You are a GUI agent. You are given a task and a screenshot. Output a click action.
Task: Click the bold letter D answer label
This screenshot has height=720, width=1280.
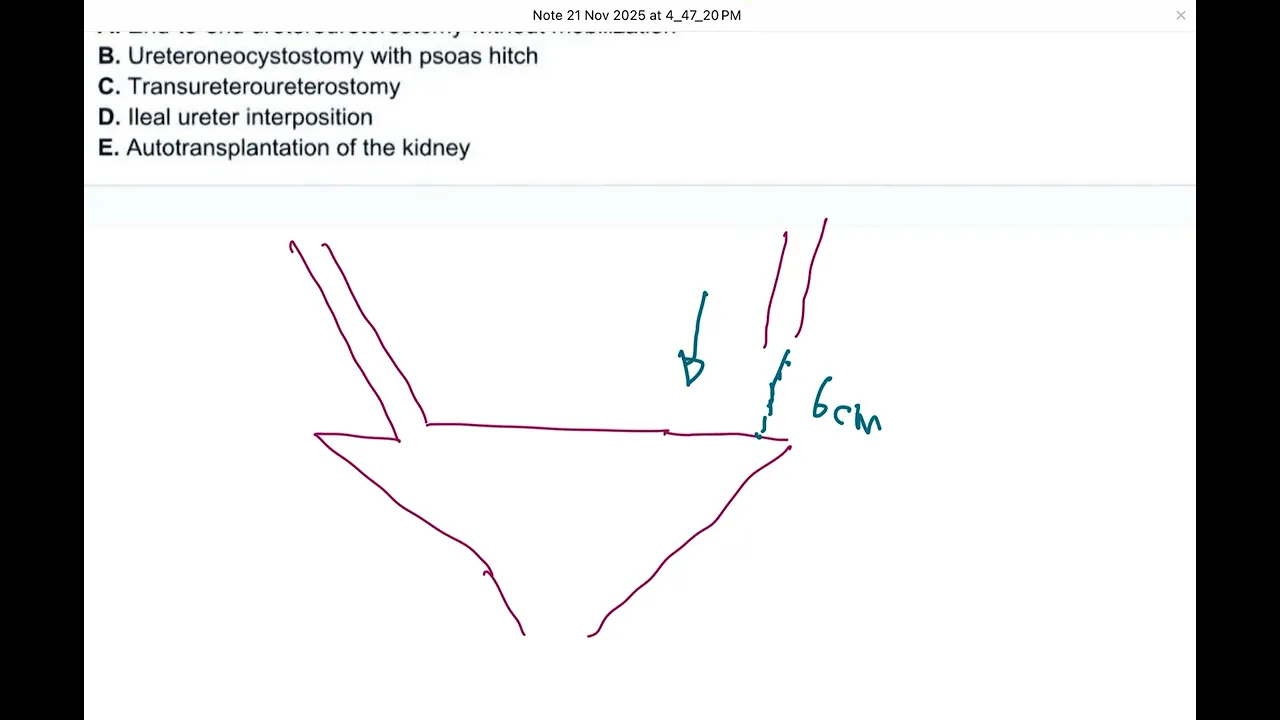click(108, 117)
